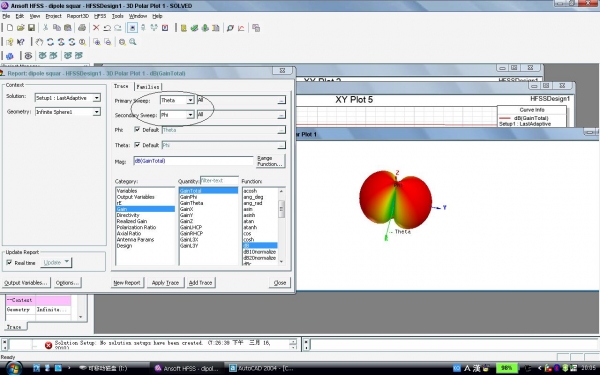Click the Undo arrow toolbar icon
The width and height of the screenshot is (600, 375).
107,28
